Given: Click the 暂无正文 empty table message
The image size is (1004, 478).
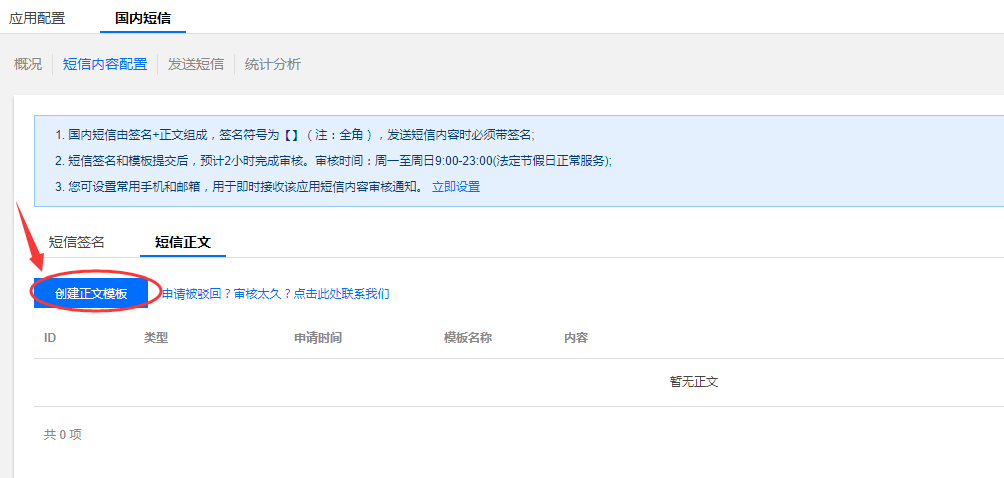Looking at the screenshot, I should (694, 382).
